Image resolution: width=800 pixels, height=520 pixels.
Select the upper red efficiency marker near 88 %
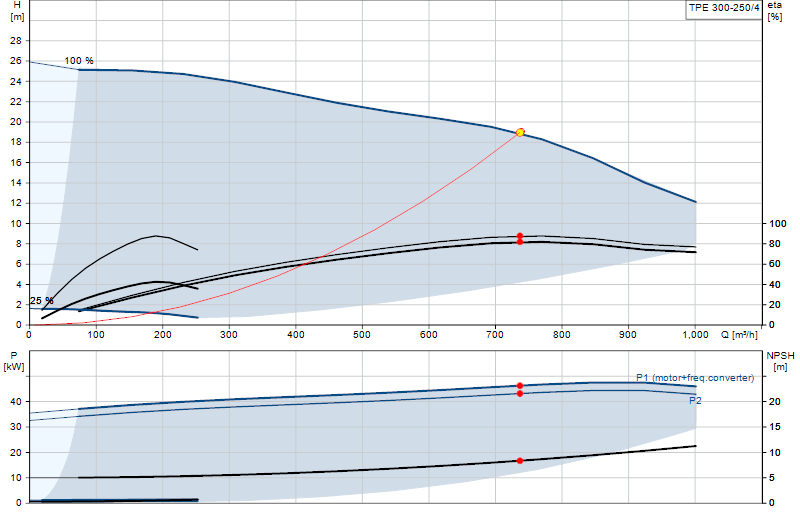tap(520, 236)
